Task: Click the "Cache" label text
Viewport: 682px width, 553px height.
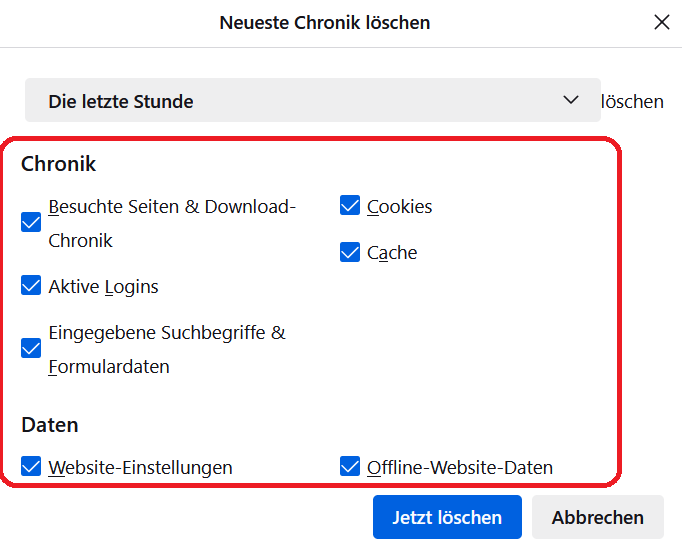Action: coord(392,253)
